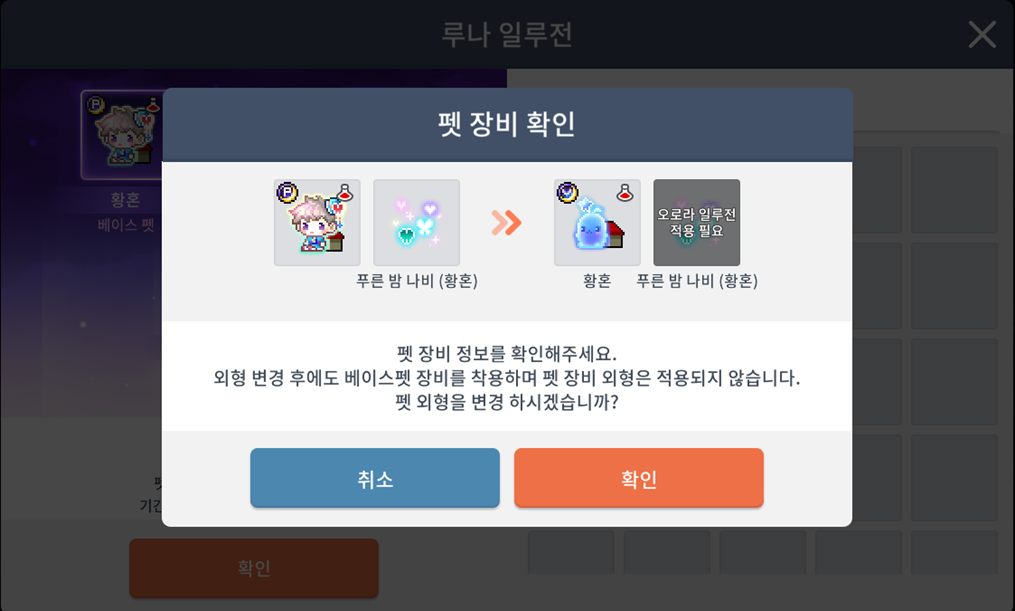Click the moon badge on the blue ghost pet

568,192
